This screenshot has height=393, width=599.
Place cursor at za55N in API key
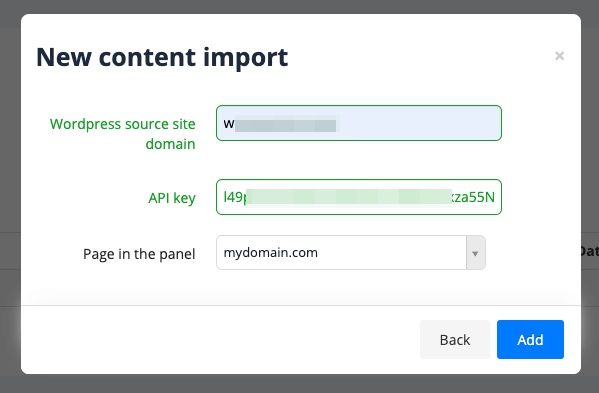(x=474, y=197)
